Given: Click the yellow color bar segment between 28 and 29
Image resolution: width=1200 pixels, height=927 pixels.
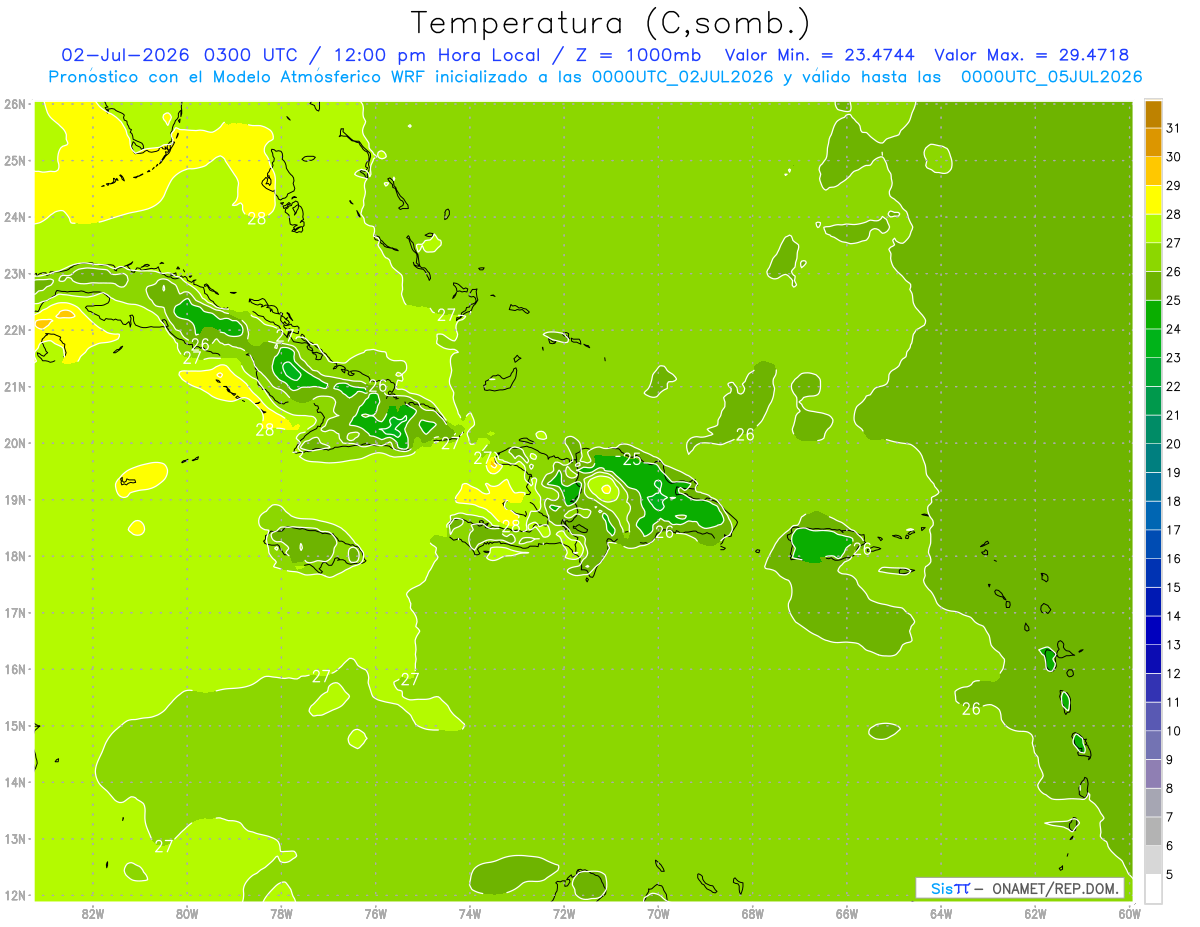Looking at the screenshot, I should click(1153, 200).
